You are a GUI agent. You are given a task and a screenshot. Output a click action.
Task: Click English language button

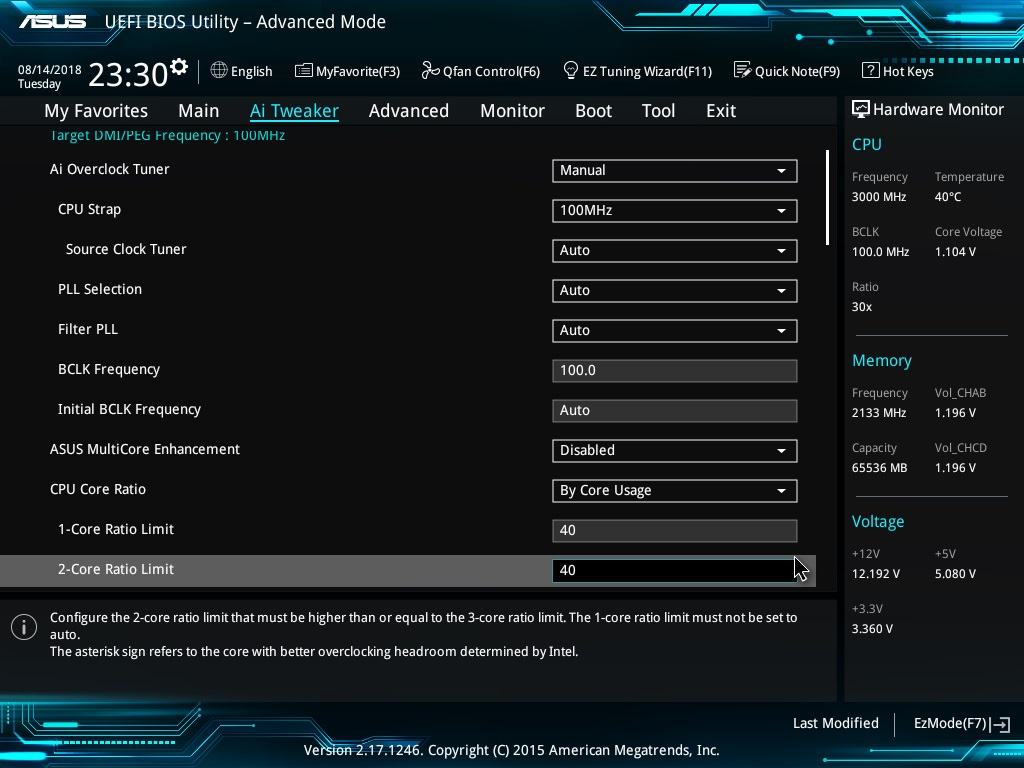(251, 71)
